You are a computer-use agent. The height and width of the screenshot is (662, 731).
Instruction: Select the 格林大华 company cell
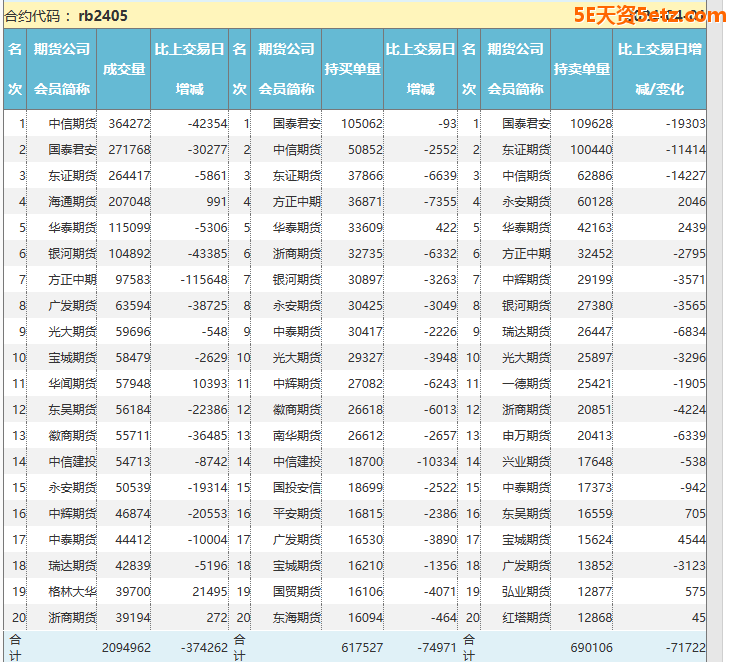pyautogui.click(x=73, y=592)
